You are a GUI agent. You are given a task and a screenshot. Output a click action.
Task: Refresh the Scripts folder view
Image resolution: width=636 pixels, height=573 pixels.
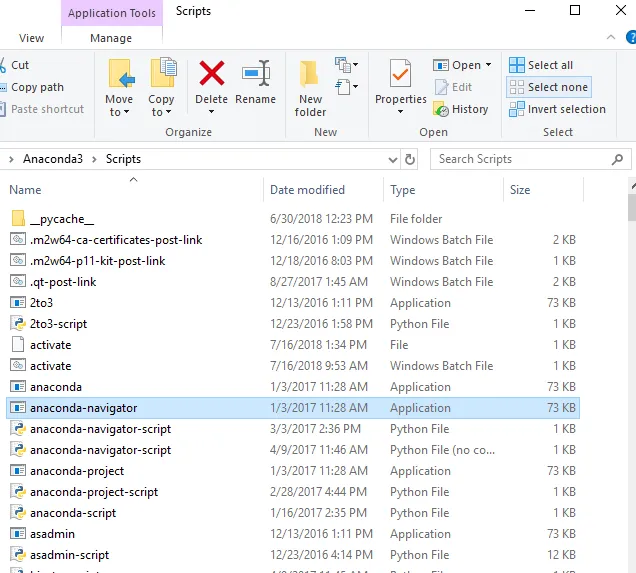tap(410, 159)
